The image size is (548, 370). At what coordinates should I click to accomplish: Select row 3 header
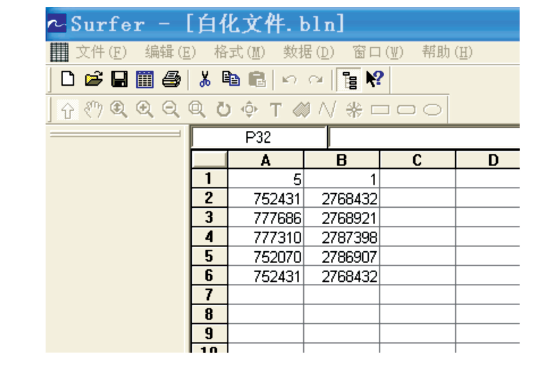tap(209, 218)
